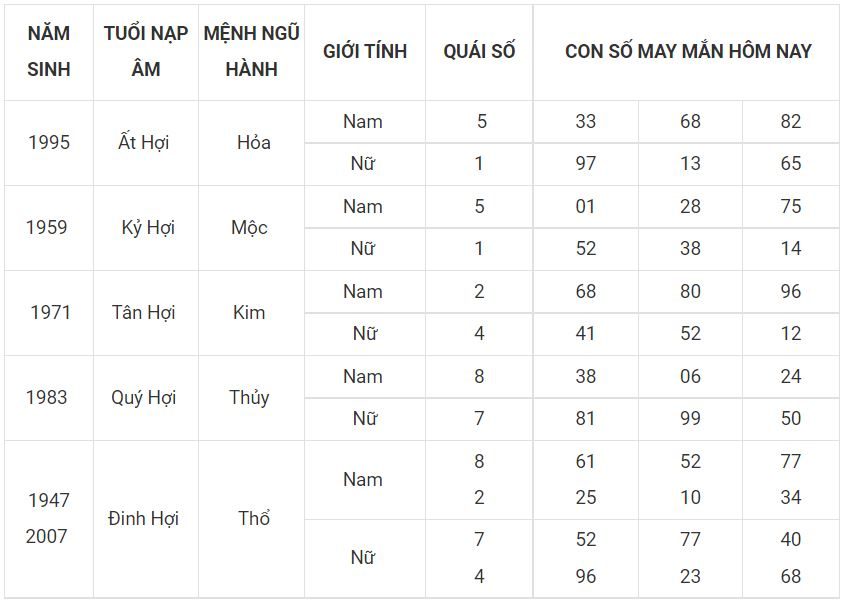Select the Thổ element cell
Screen dimensions: 852x602
tap(252, 519)
